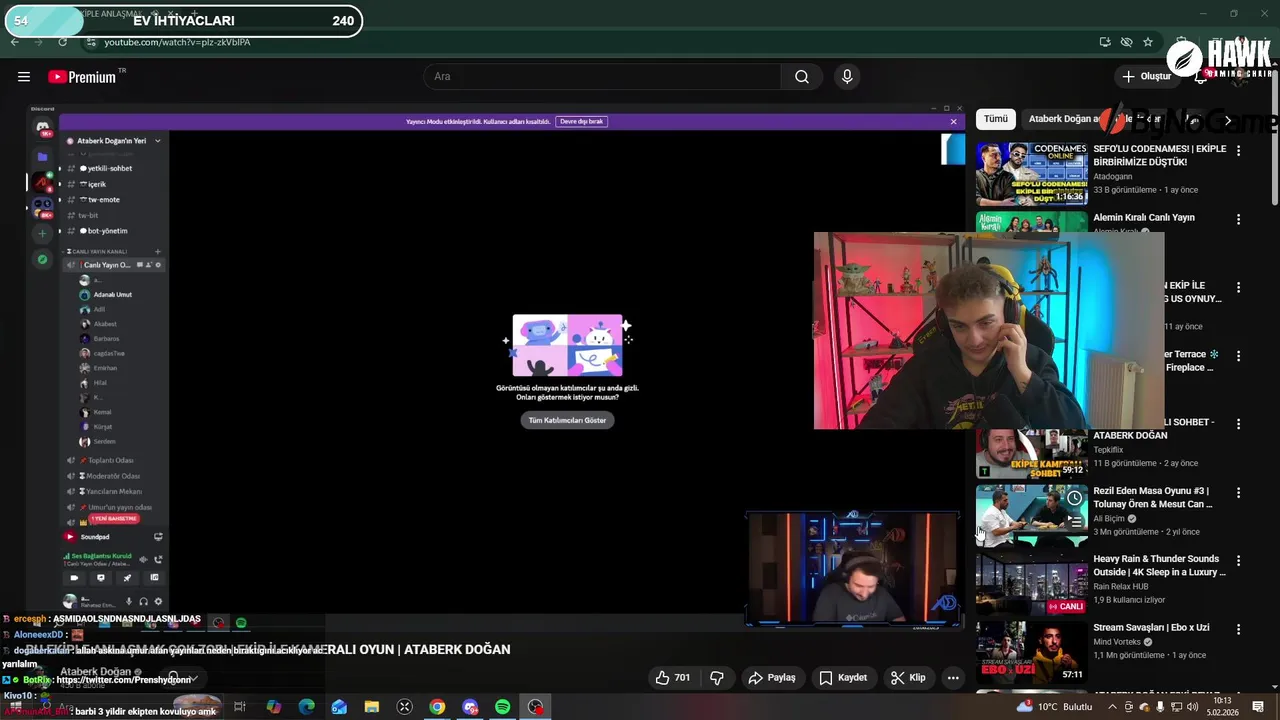Click the 'Paylaş' share button
Screen dimensions: 1280x720
click(772, 678)
